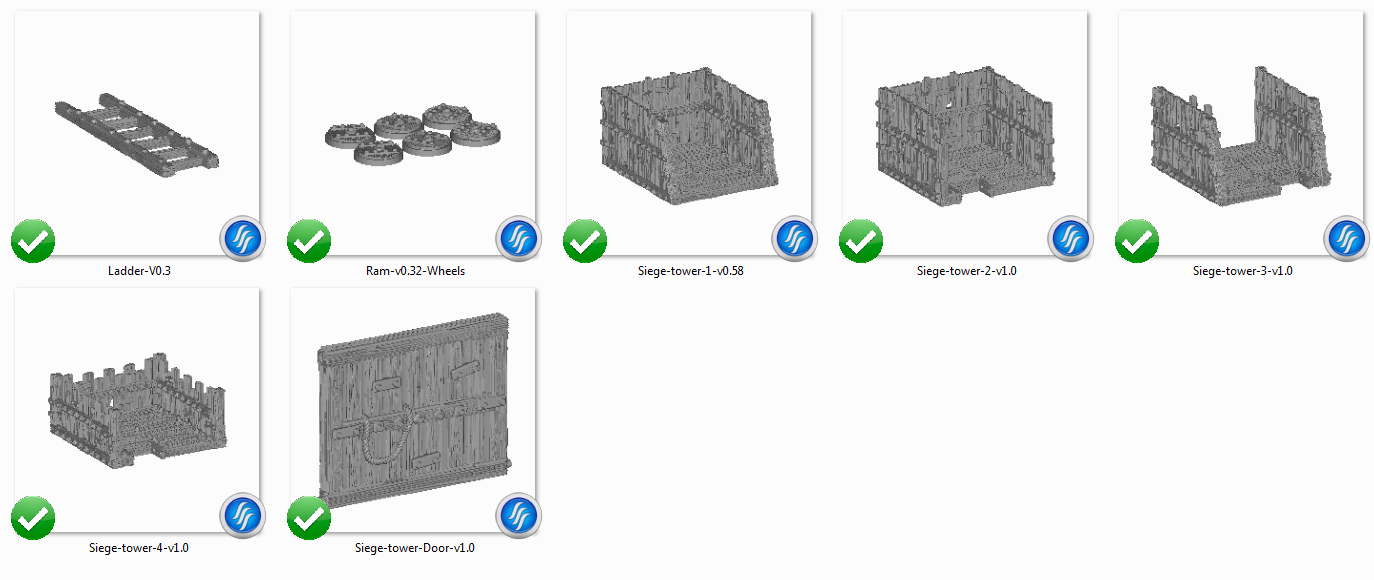Click the file name Ram-v0.32-Wheels

pos(415,271)
